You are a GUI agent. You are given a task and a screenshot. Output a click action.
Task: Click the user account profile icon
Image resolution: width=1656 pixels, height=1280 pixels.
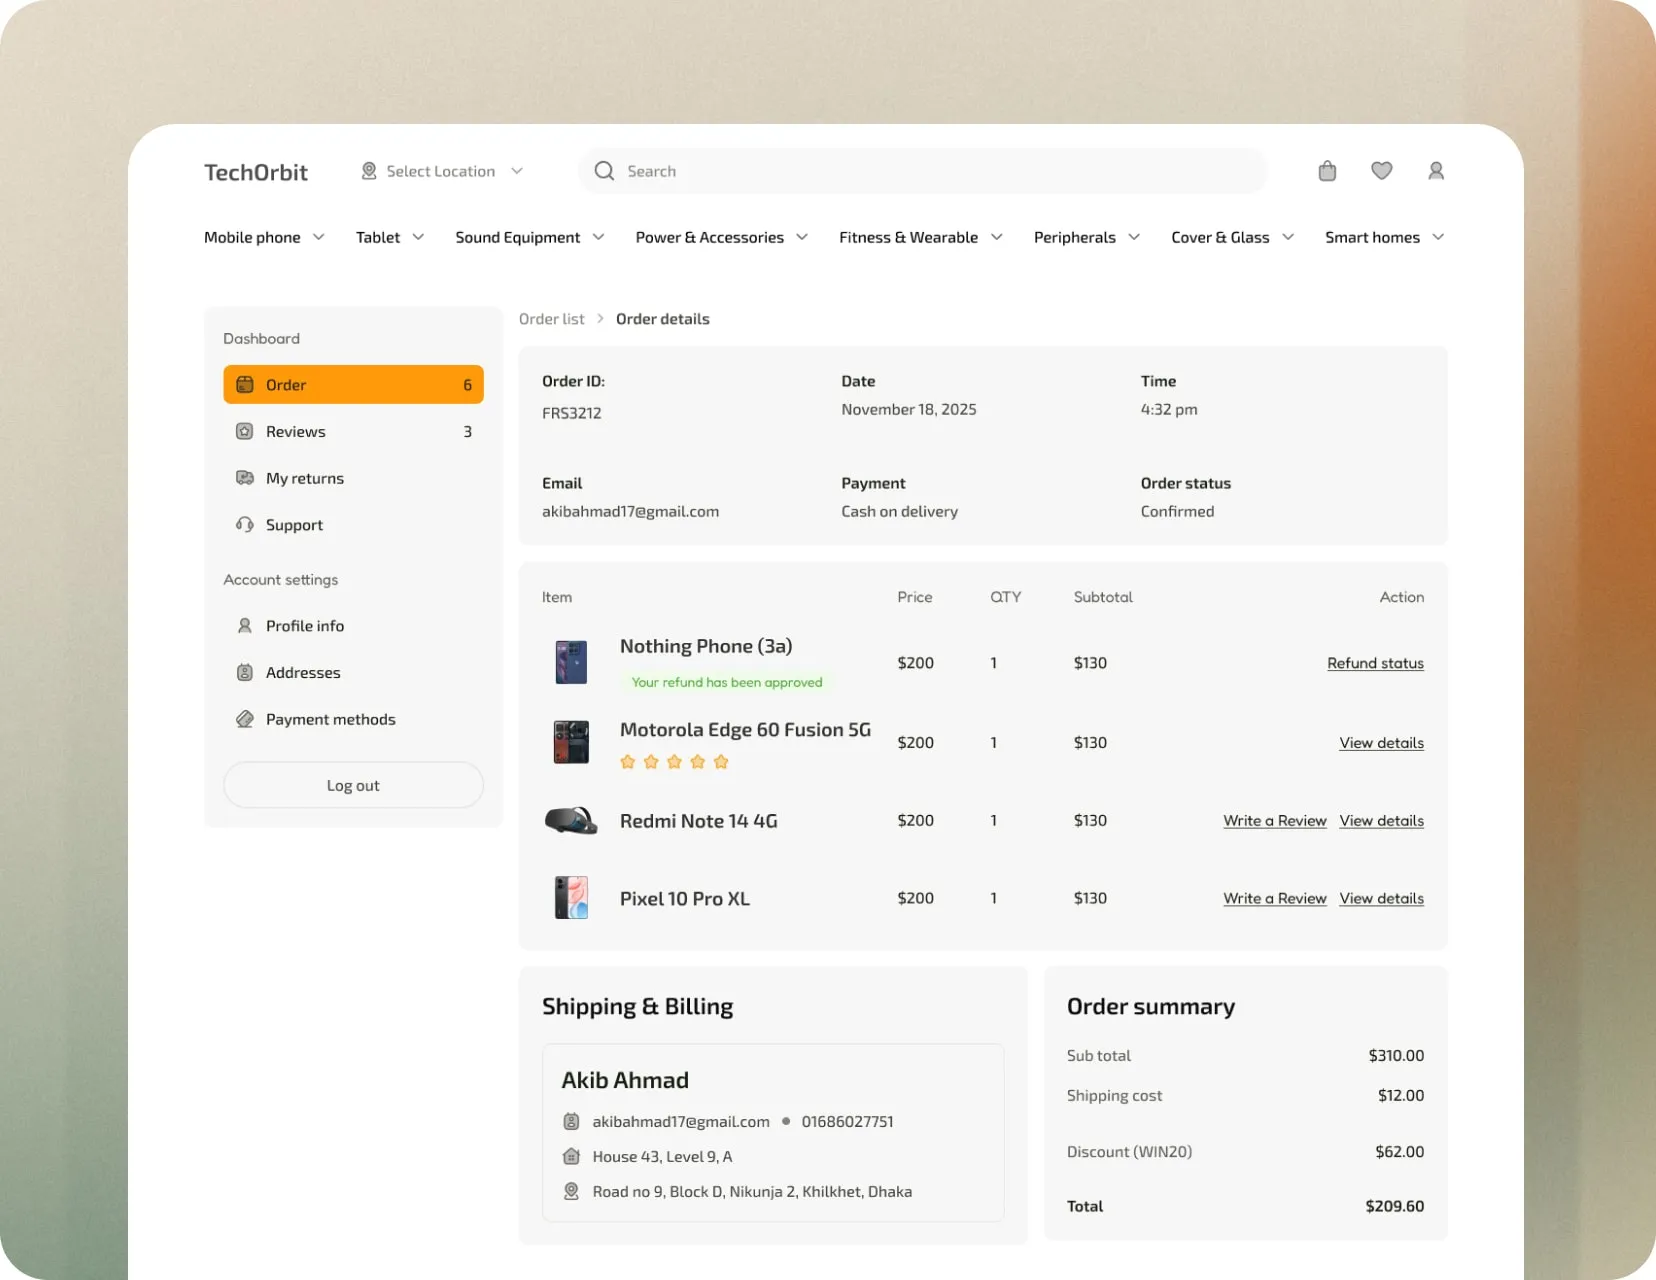click(x=1436, y=171)
